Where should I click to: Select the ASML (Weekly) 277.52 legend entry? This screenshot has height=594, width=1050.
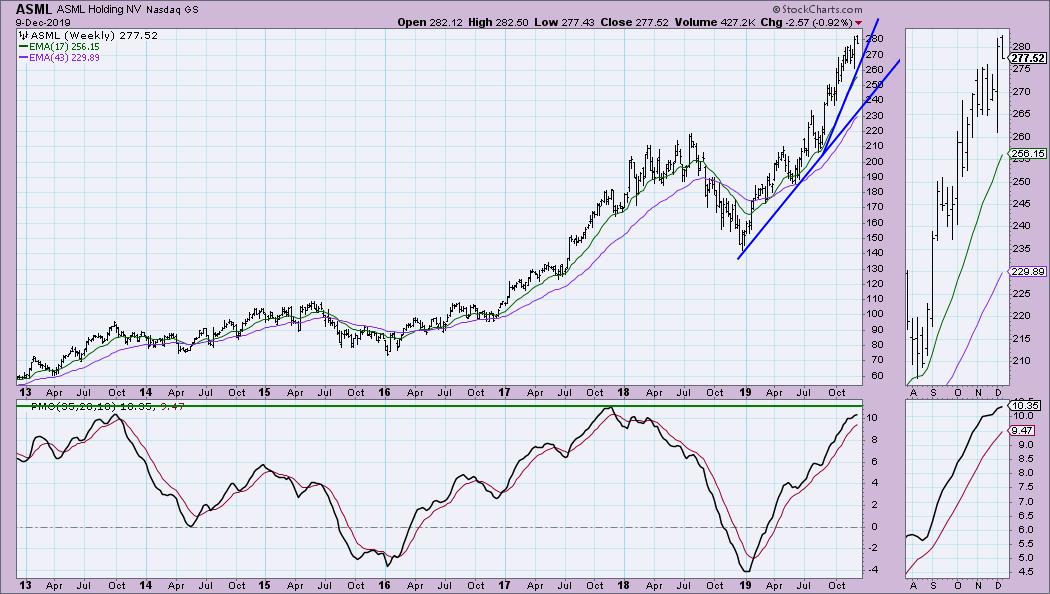(x=93, y=35)
